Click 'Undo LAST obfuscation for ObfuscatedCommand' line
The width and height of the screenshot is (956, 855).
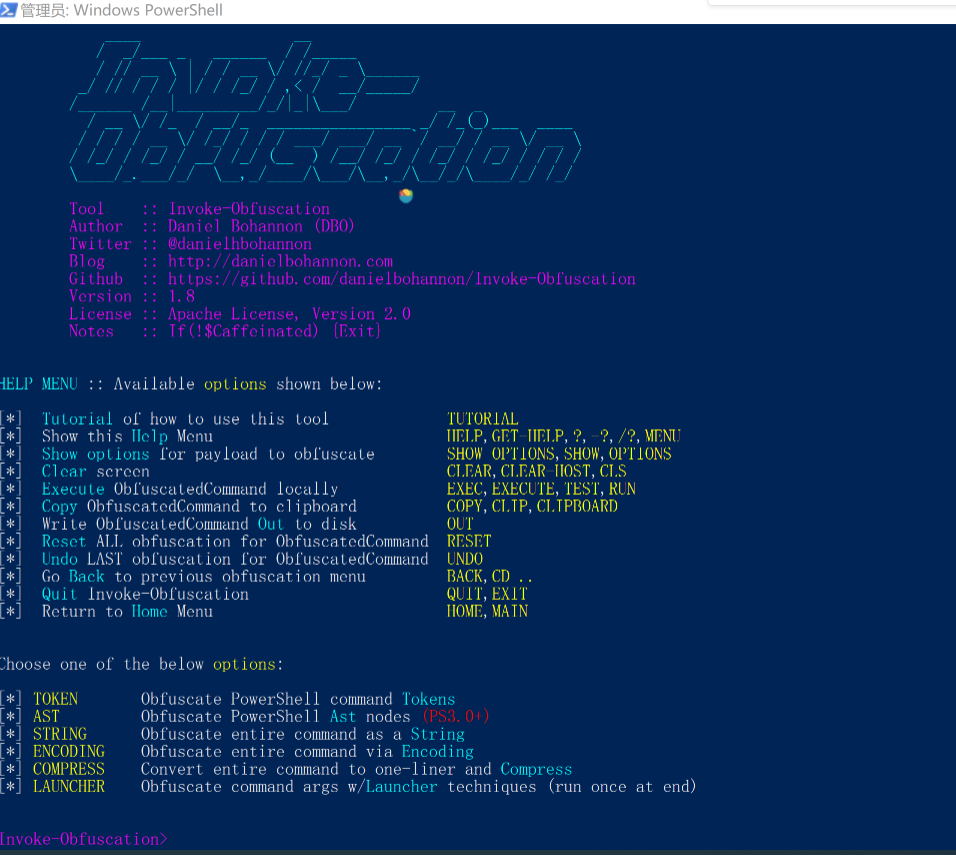235,559
